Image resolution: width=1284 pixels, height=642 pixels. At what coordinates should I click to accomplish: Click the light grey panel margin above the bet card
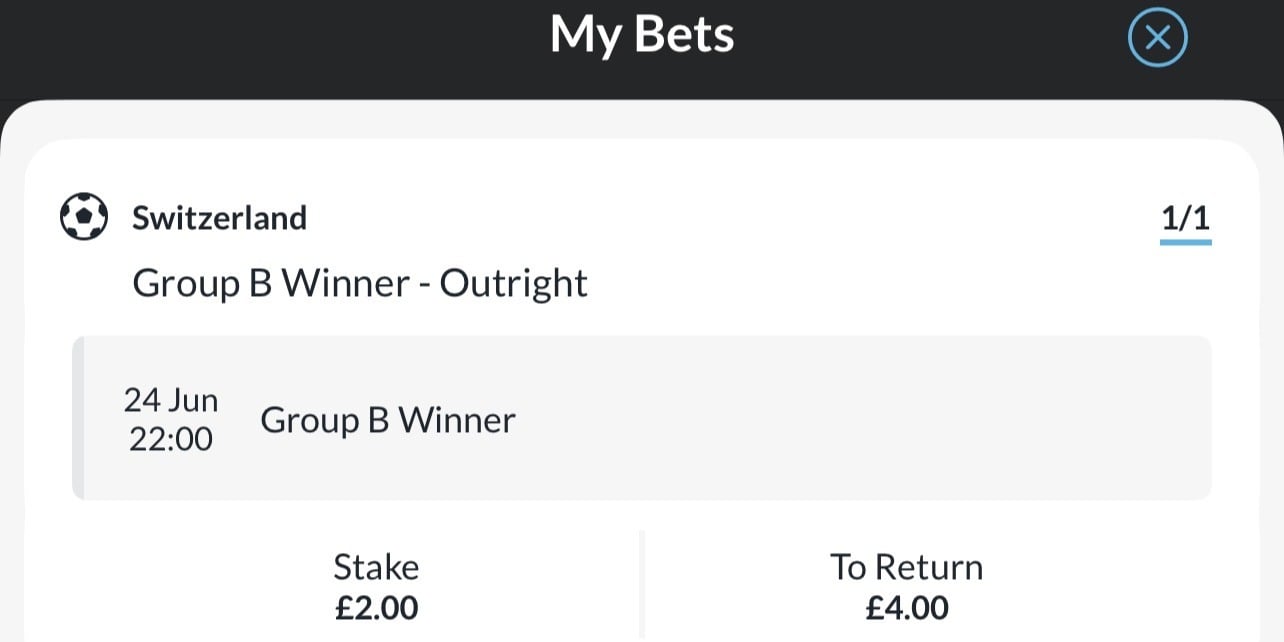pos(640,122)
